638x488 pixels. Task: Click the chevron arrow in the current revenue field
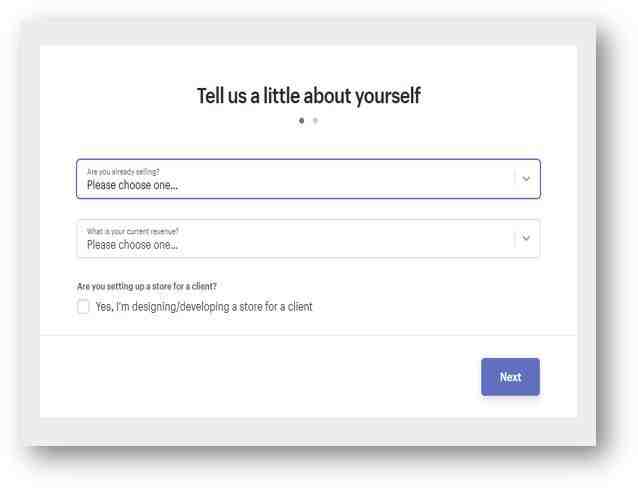click(526, 238)
